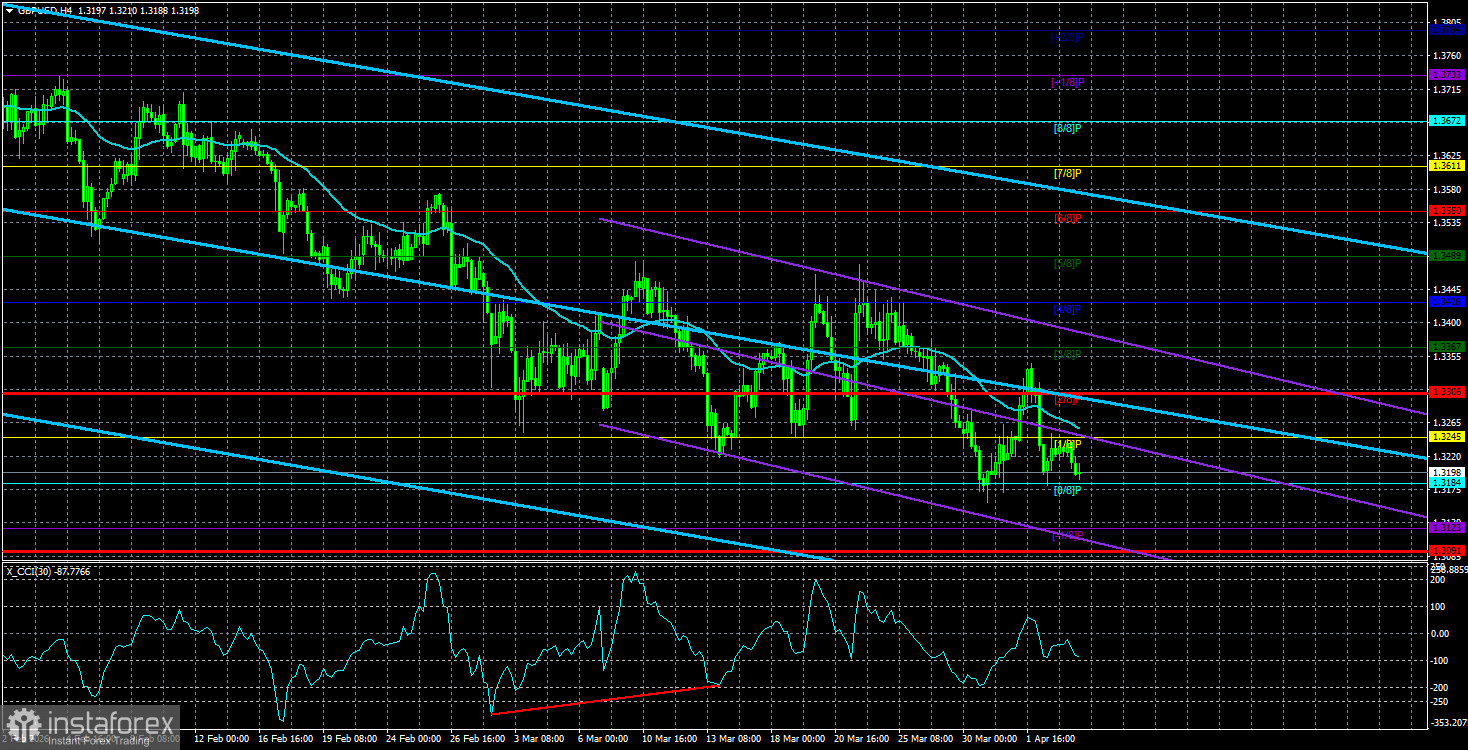Viewport: 1468px width, 750px height.
Task: Select the [7/8]P Murray level label
Action: pos(1068,174)
